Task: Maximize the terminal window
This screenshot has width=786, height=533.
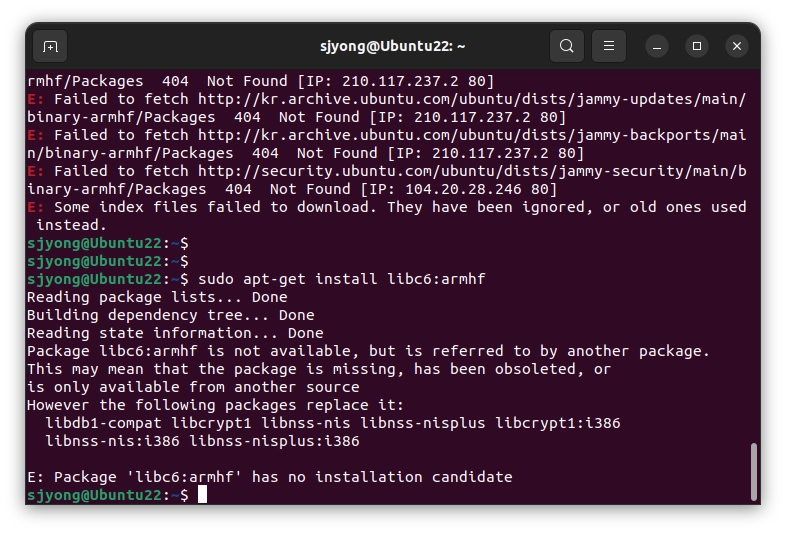Action: (x=697, y=47)
